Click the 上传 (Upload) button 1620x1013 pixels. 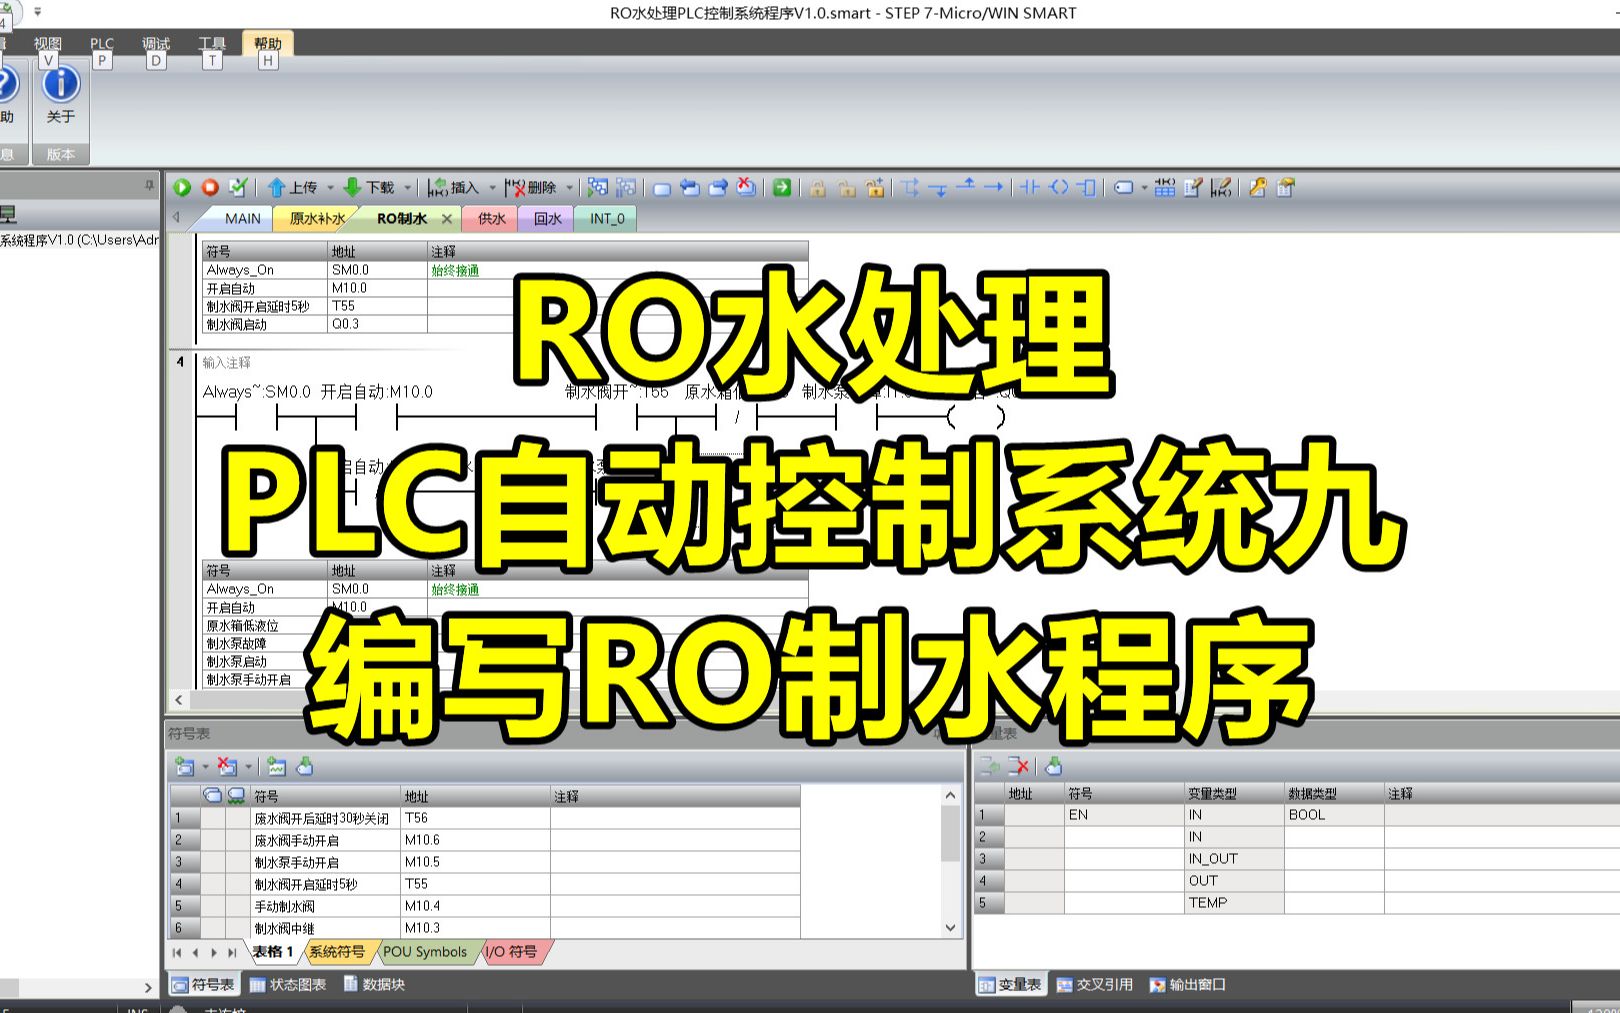click(292, 187)
